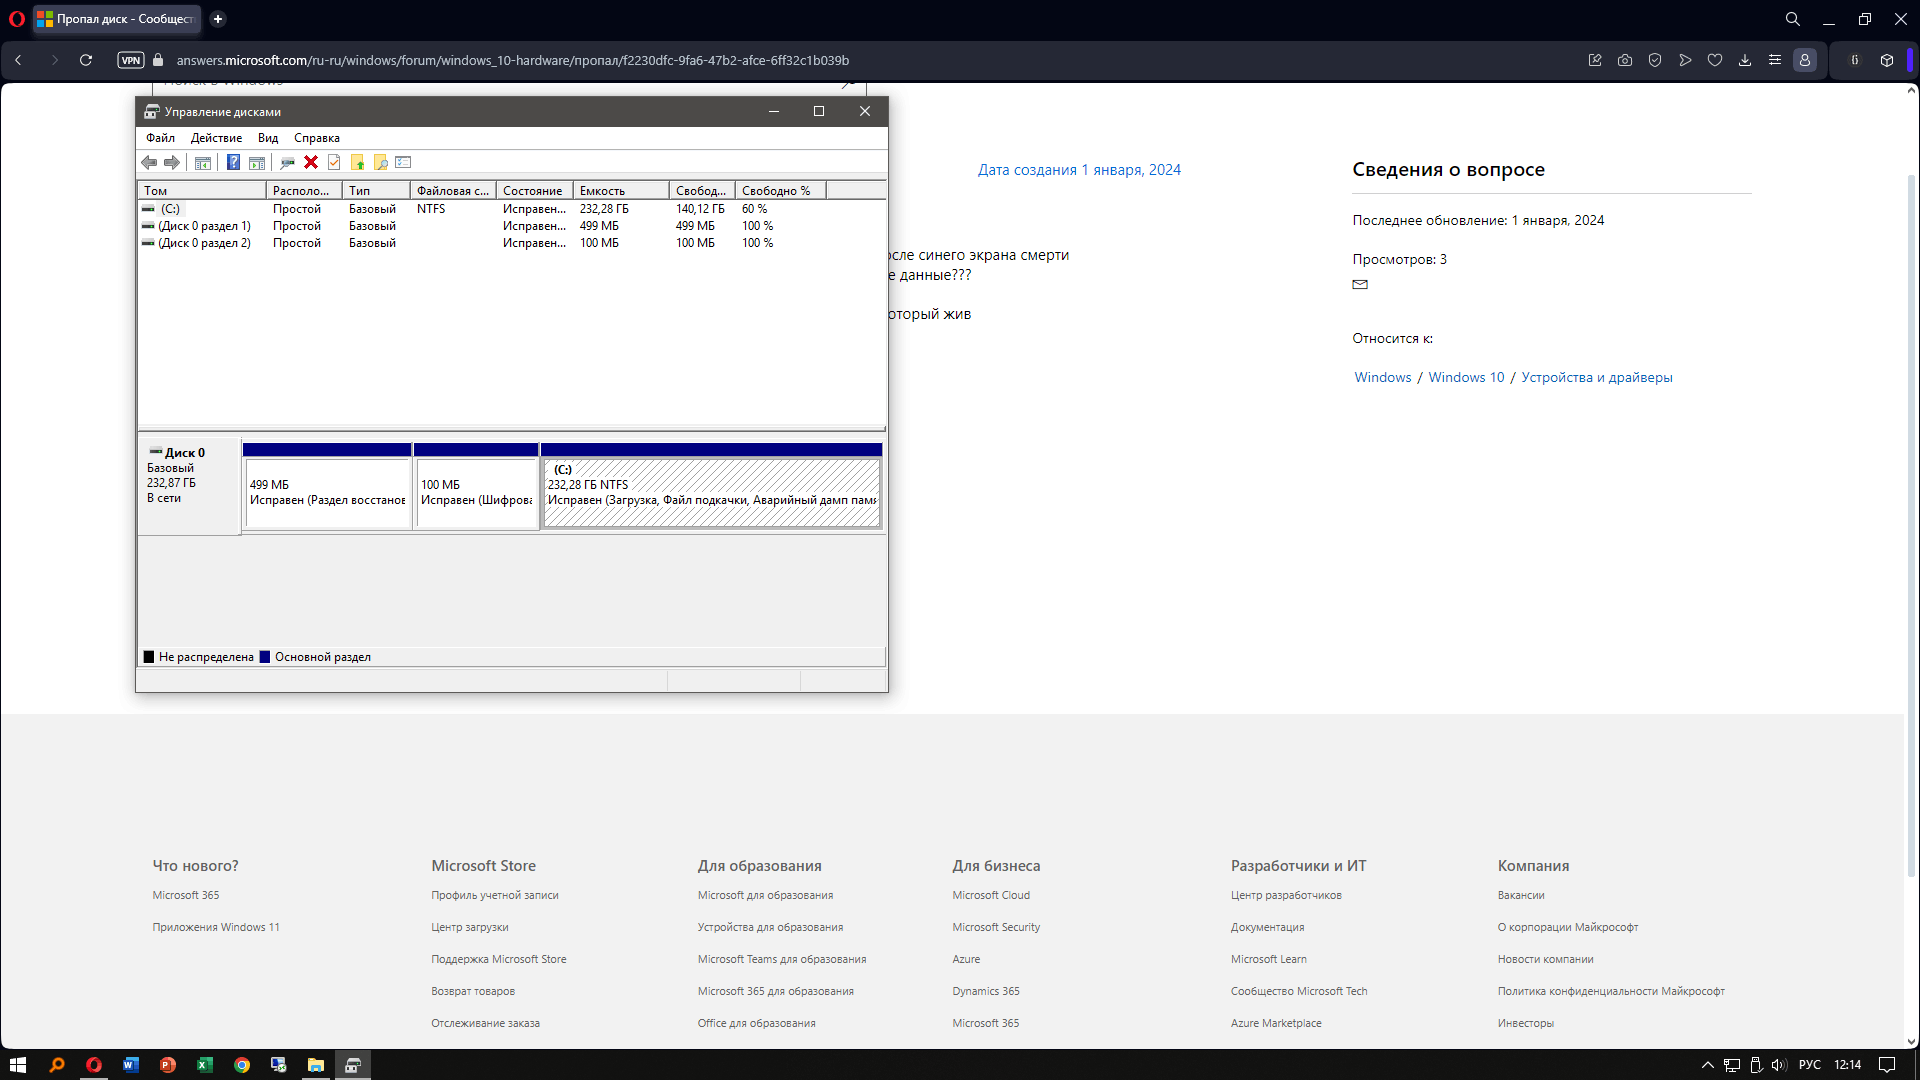The image size is (1920, 1080).
Task: Open Excel from the taskbar
Action: click(205, 1065)
